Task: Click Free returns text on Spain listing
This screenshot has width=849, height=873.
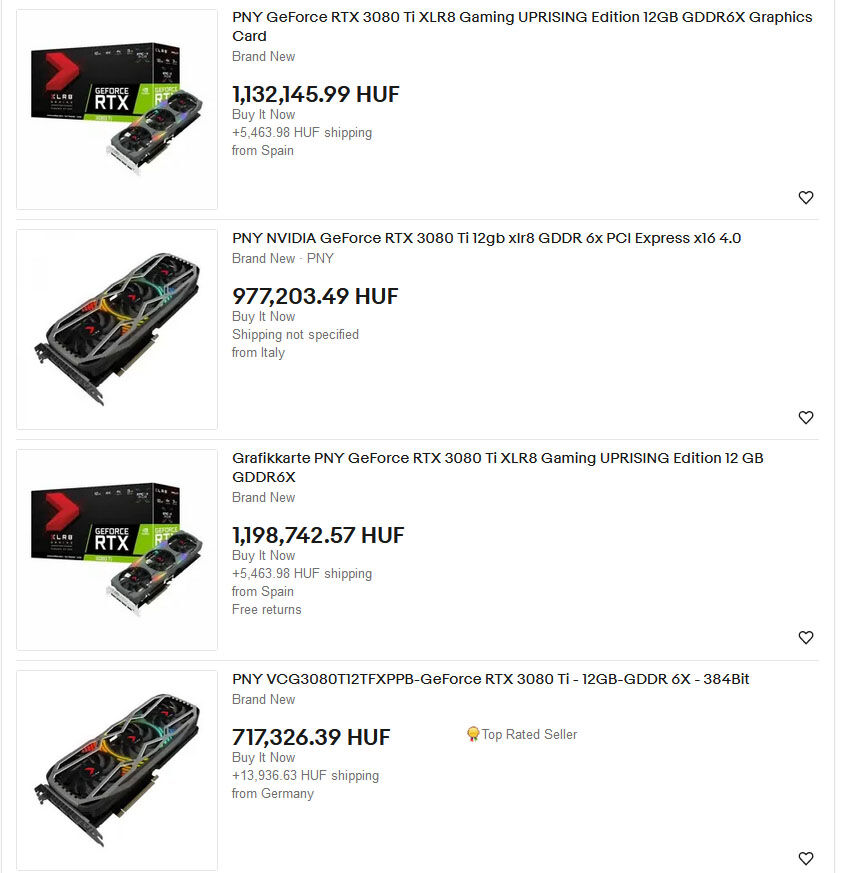Action: point(267,610)
